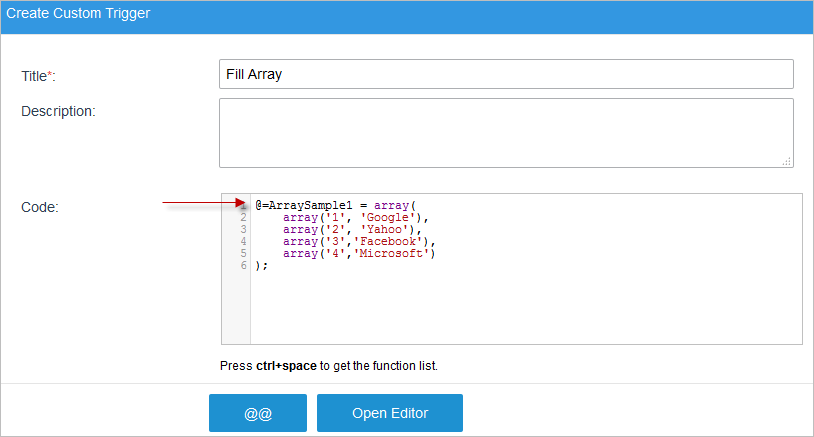The image size is (814, 437).
Task: Place cursor on the 'Facebook' array line
Action: point(359,241)
